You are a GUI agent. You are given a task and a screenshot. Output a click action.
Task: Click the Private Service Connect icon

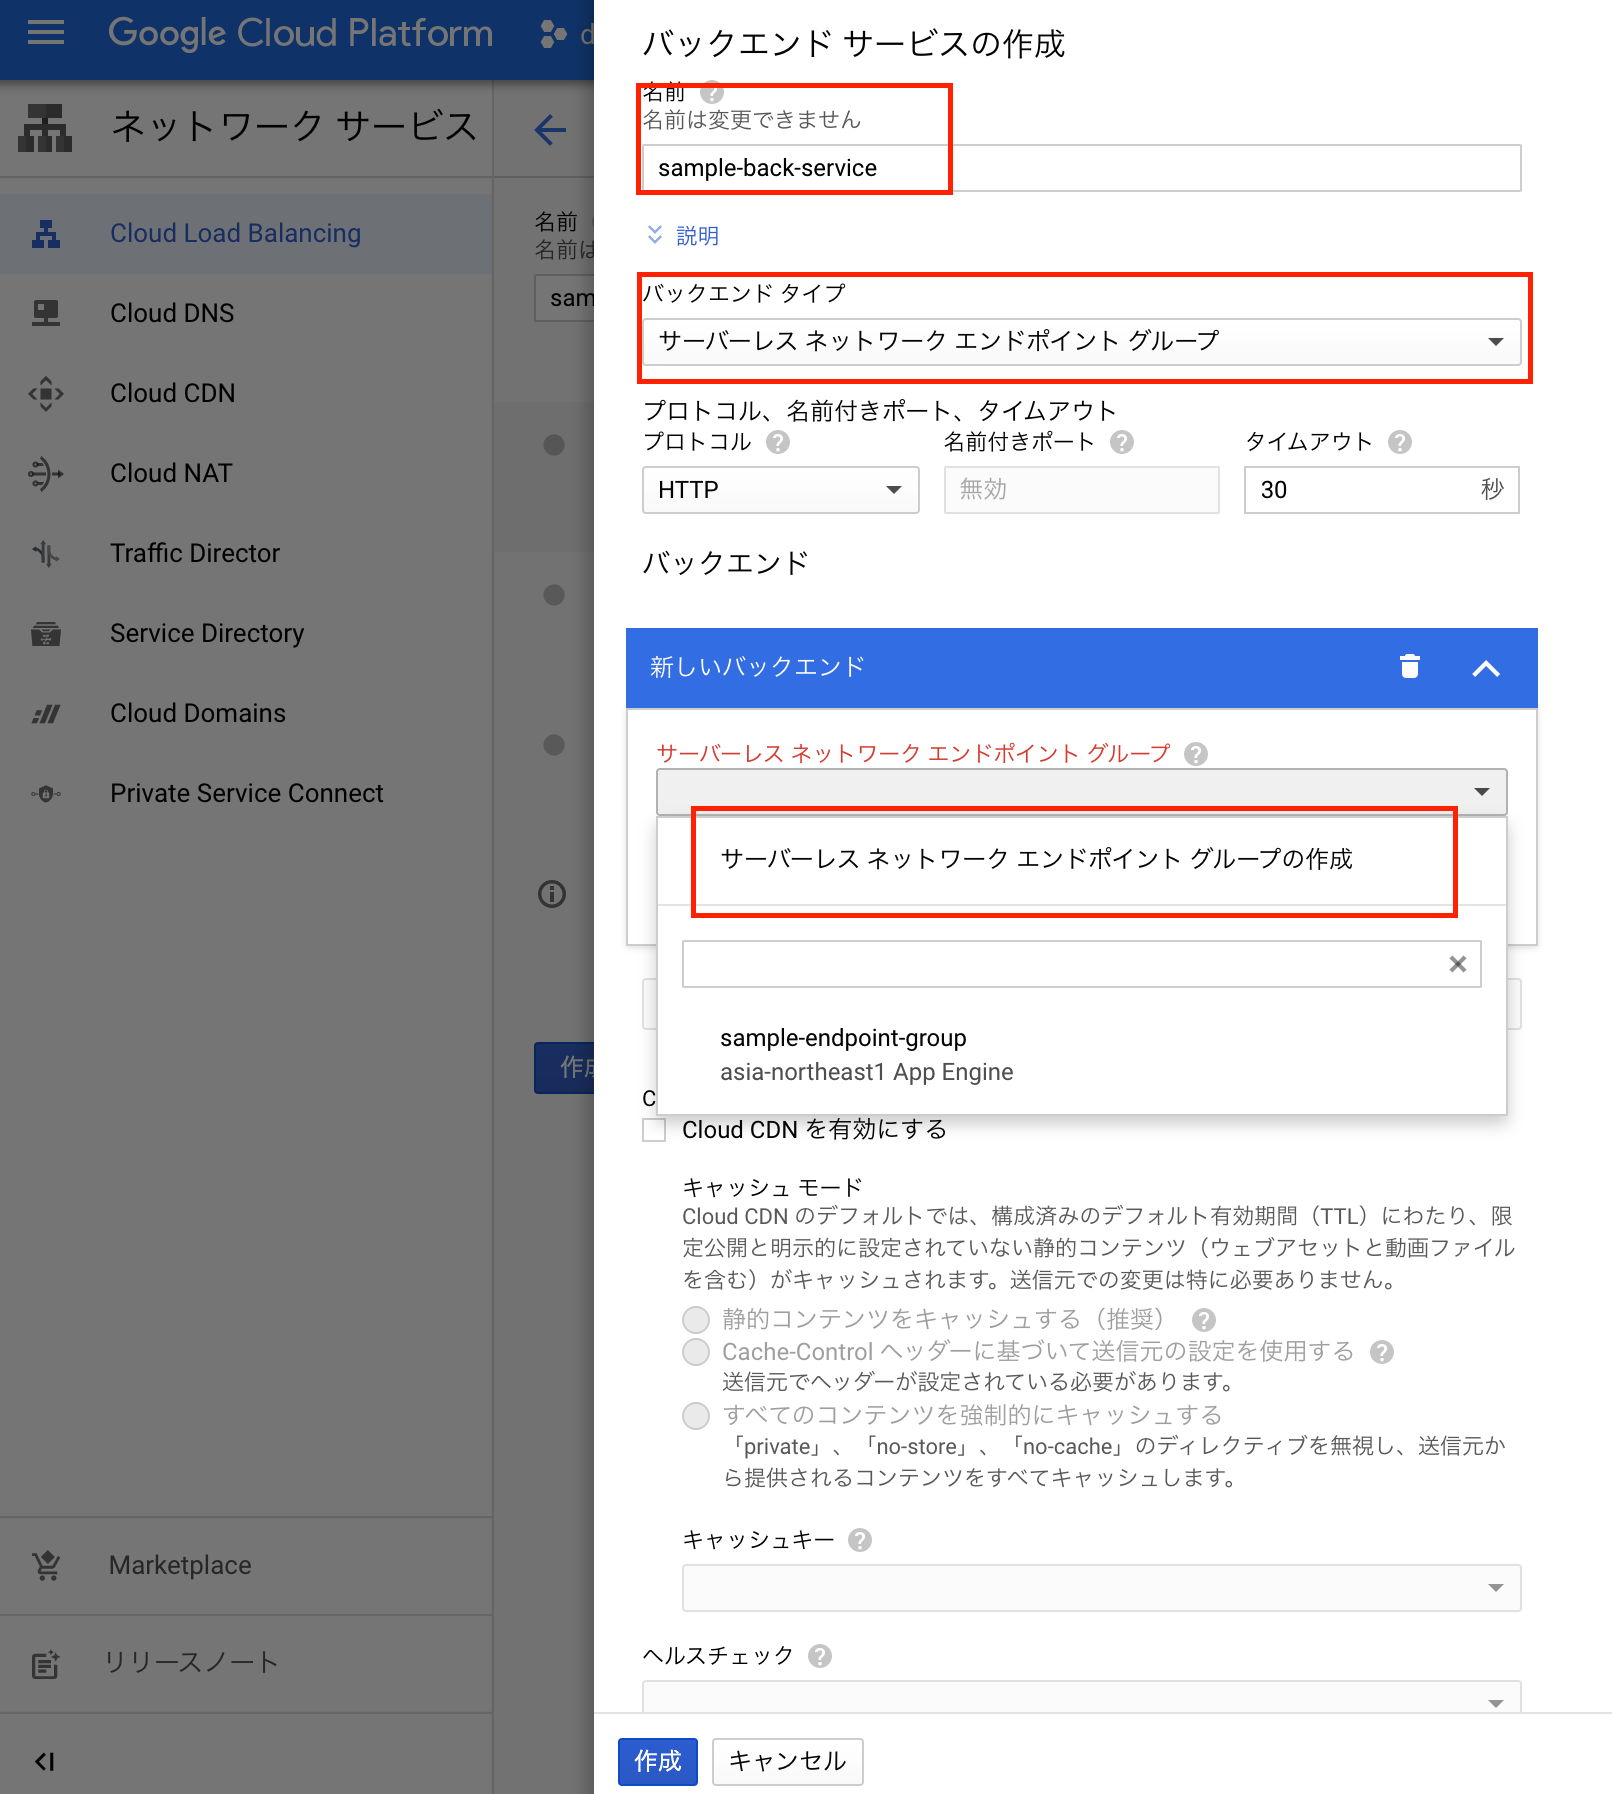click(46, 794)
